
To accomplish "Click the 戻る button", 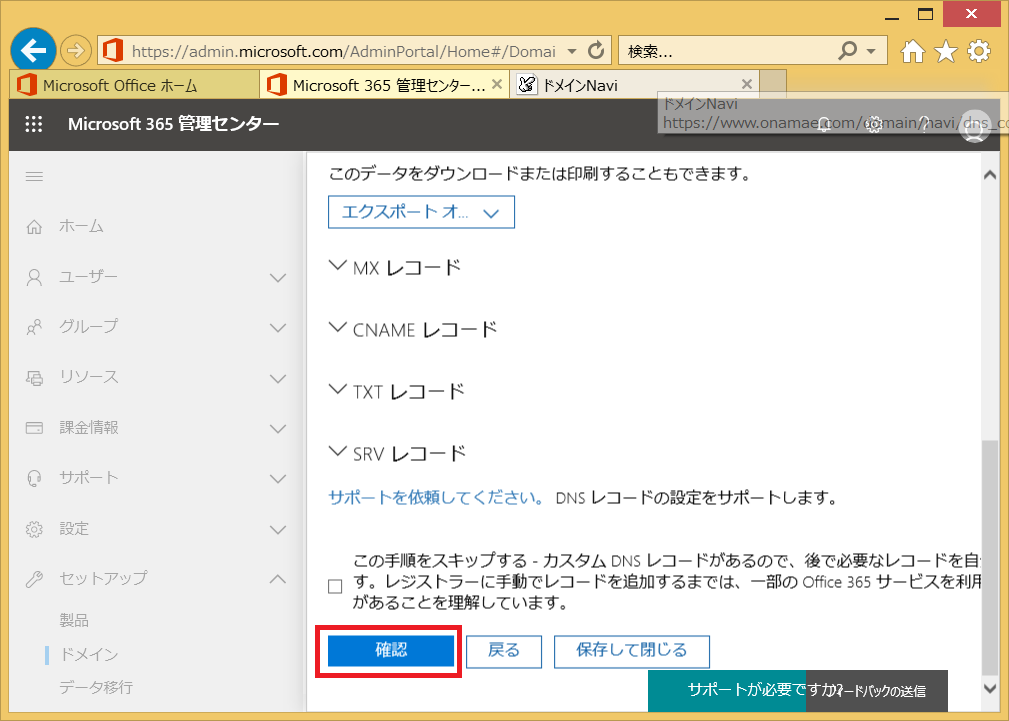I will click(x=504, y=651).
